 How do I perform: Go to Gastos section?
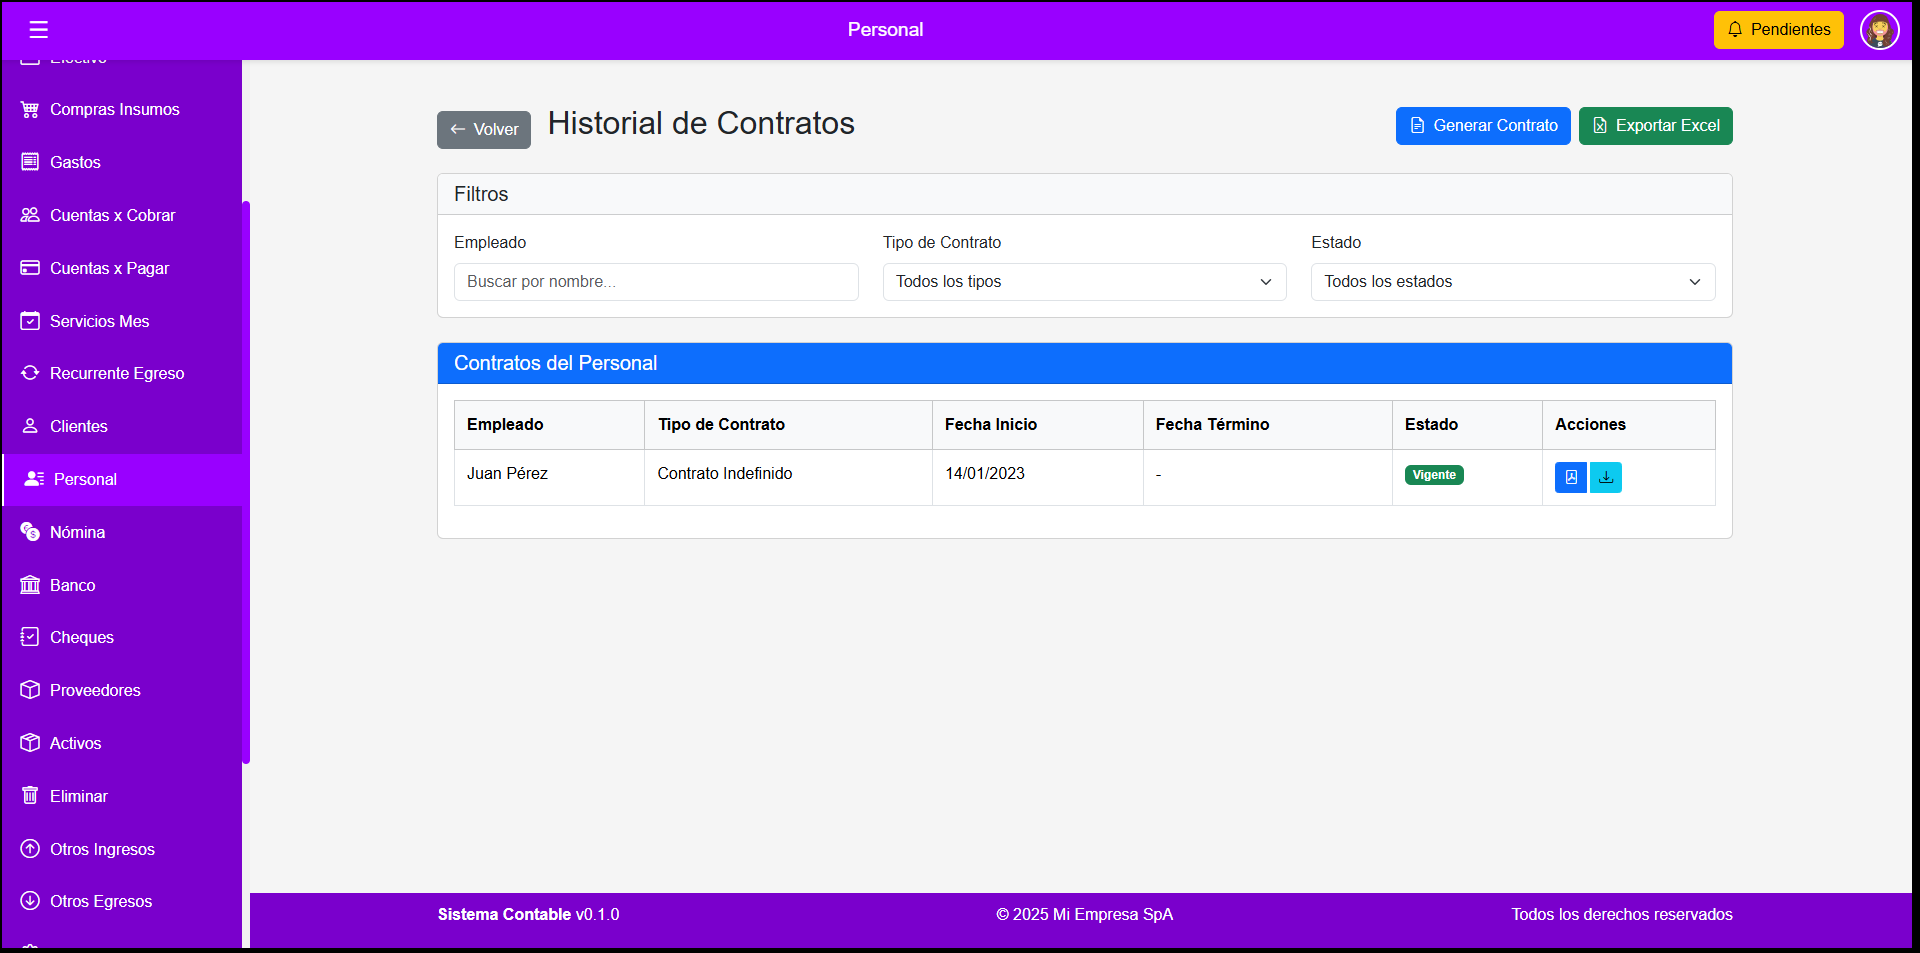click(122, 162)
